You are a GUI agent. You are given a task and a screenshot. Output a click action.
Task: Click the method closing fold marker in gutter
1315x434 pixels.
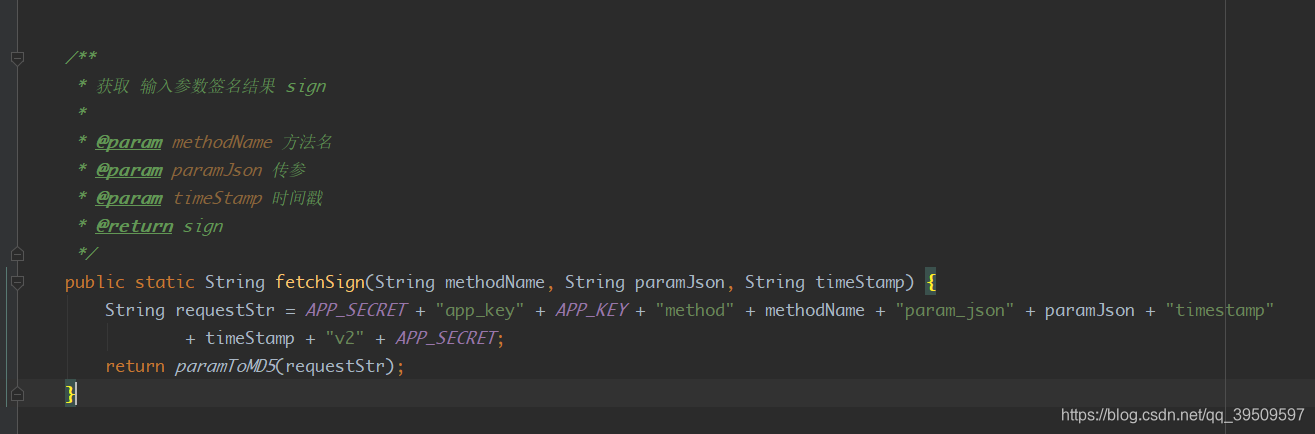pos(17,394)
